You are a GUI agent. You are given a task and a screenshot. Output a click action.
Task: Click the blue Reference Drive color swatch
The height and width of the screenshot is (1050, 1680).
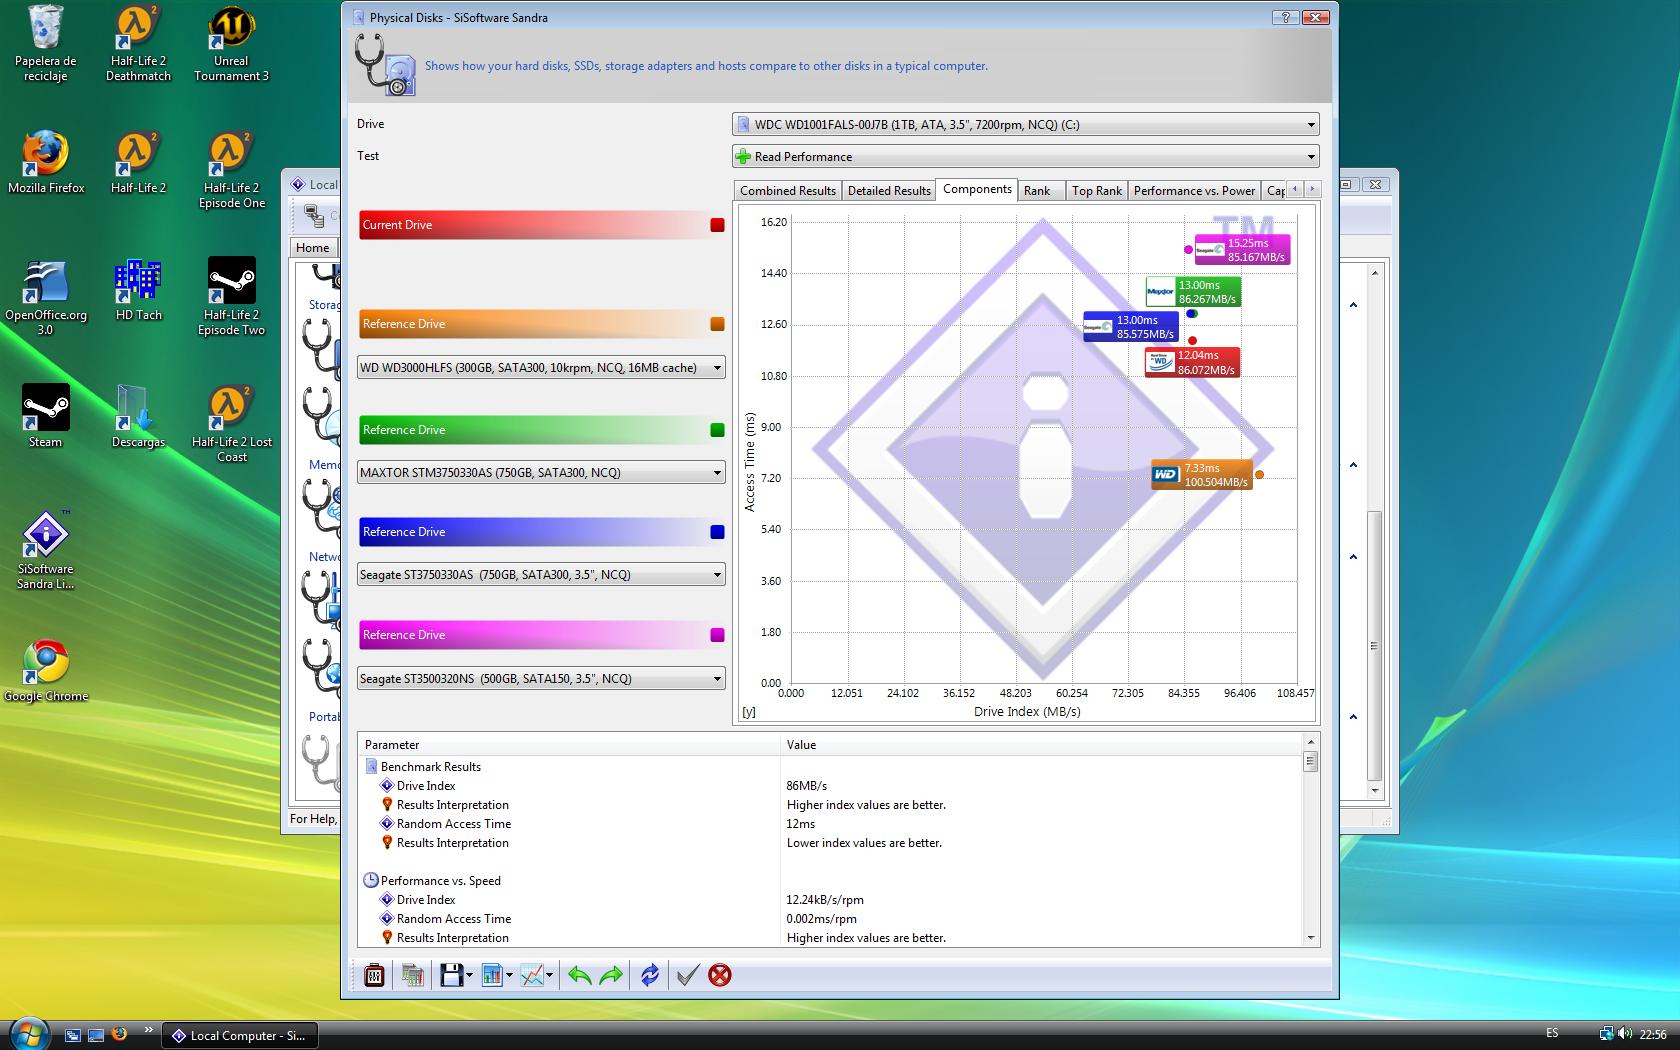(717, 532)
